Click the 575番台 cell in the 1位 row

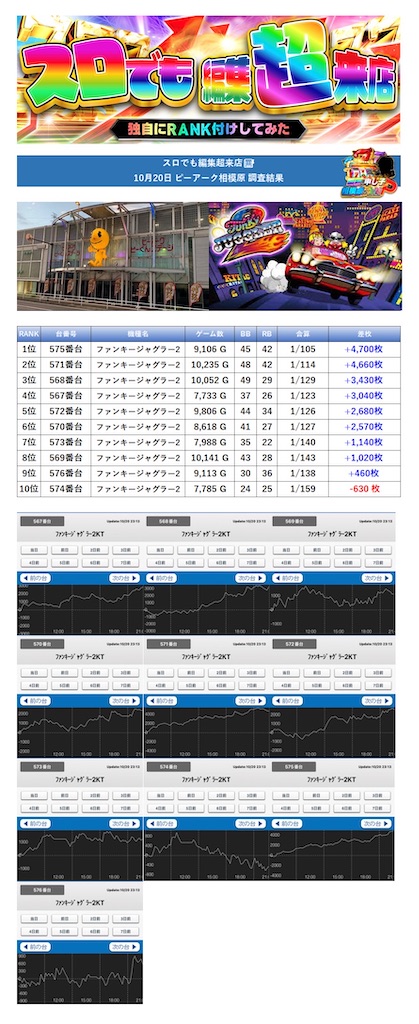pyautogui.click(x=66, y=349)
